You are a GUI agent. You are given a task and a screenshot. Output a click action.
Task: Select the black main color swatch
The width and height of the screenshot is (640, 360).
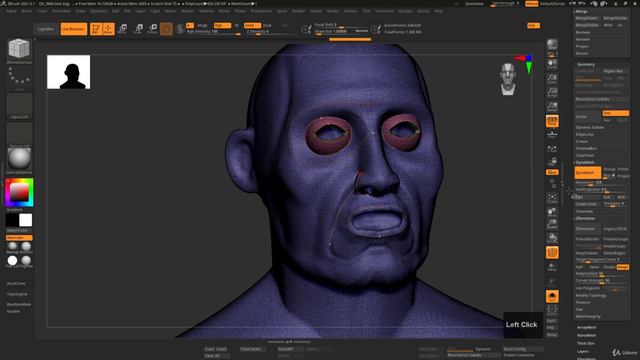click(12, 220)
